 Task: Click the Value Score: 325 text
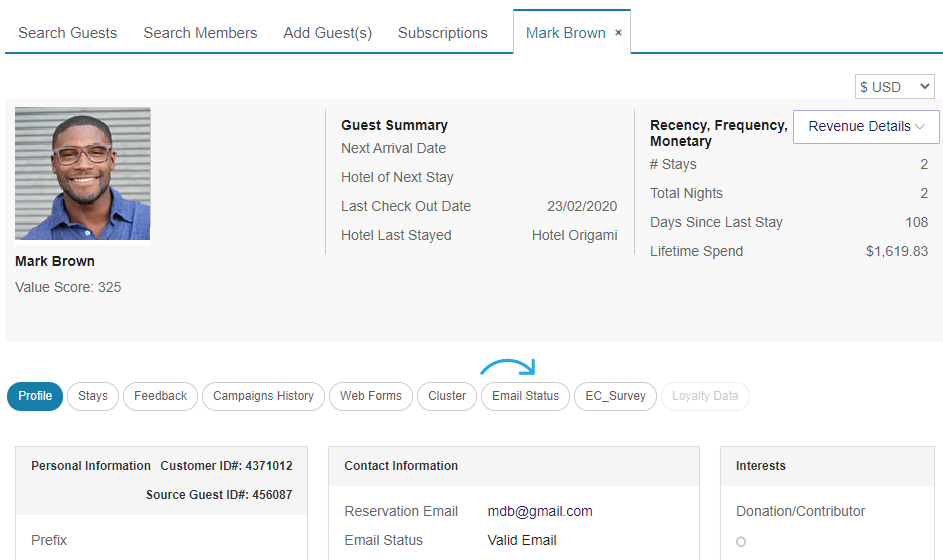(68, 288)
